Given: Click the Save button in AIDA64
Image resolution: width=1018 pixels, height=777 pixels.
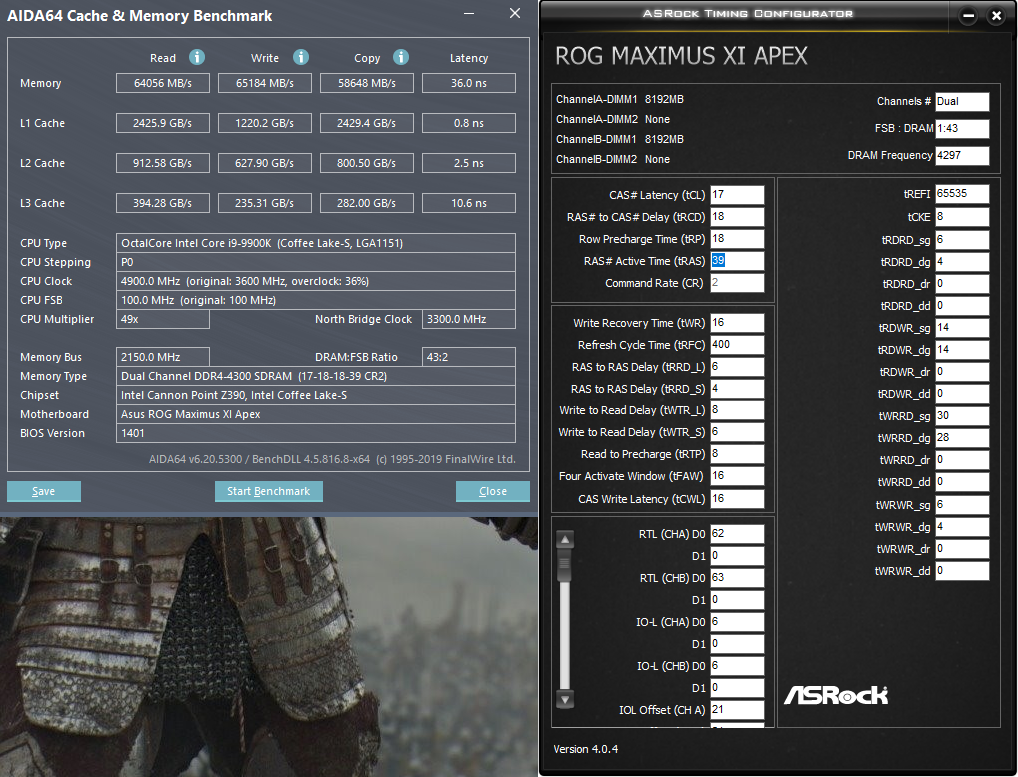Looking at the screenshot, I should pos(43,491).
